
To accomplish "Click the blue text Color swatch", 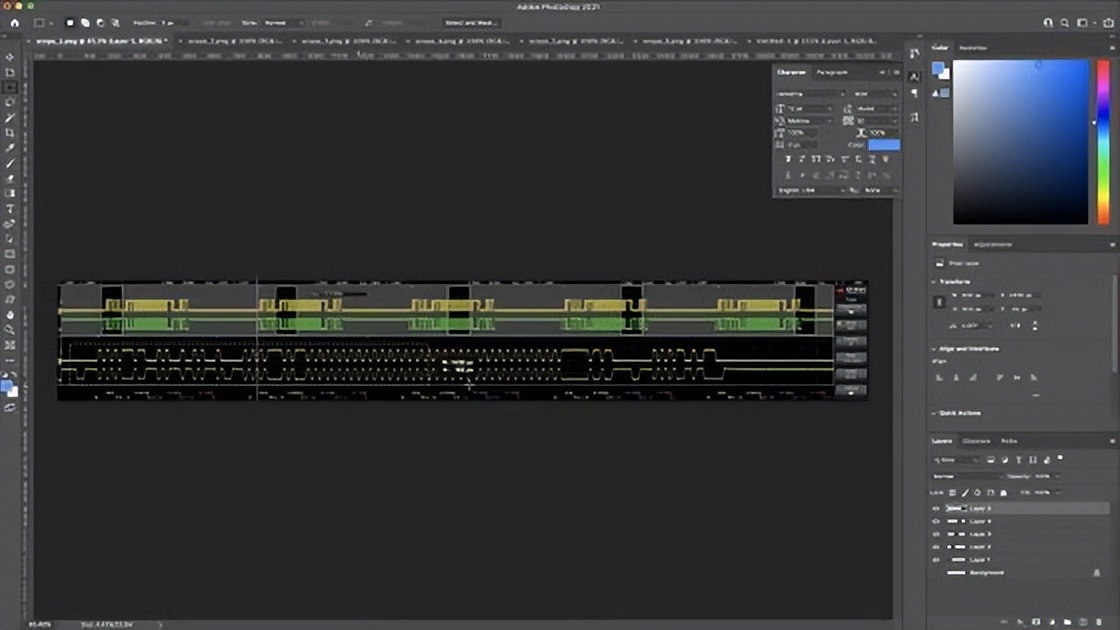I will [x=884, y=145].
